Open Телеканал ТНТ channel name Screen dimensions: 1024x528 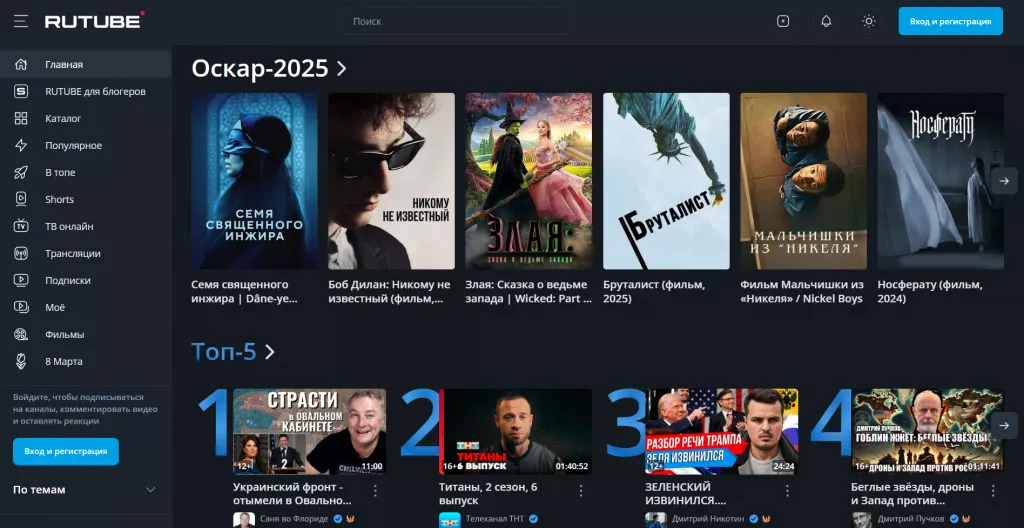pyautogui.click(x=495, y=519)
